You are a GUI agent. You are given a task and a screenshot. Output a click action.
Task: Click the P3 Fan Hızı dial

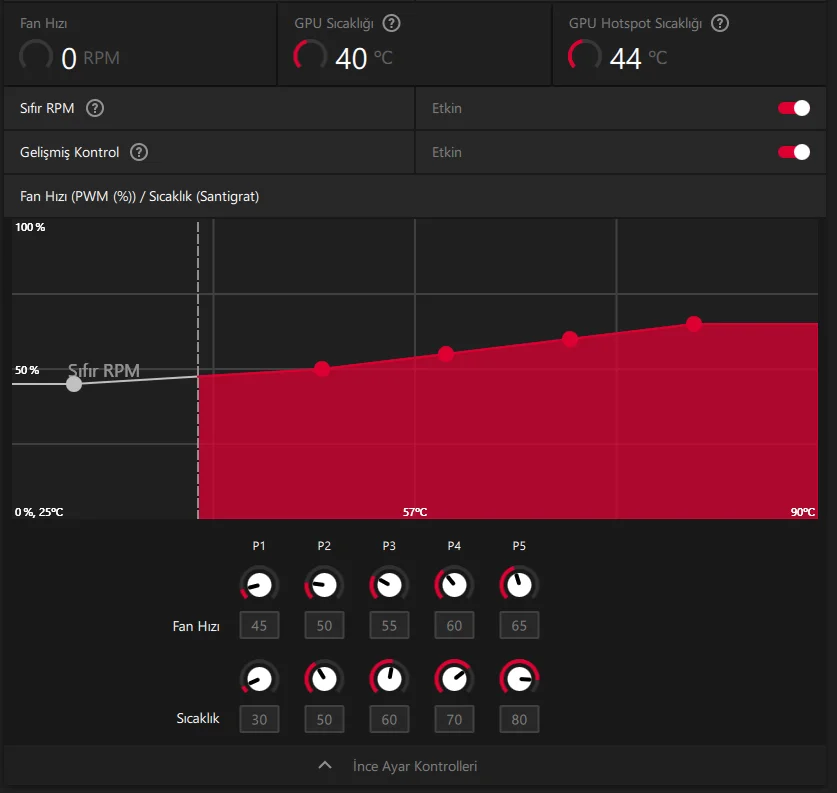[x=389, y=585]
